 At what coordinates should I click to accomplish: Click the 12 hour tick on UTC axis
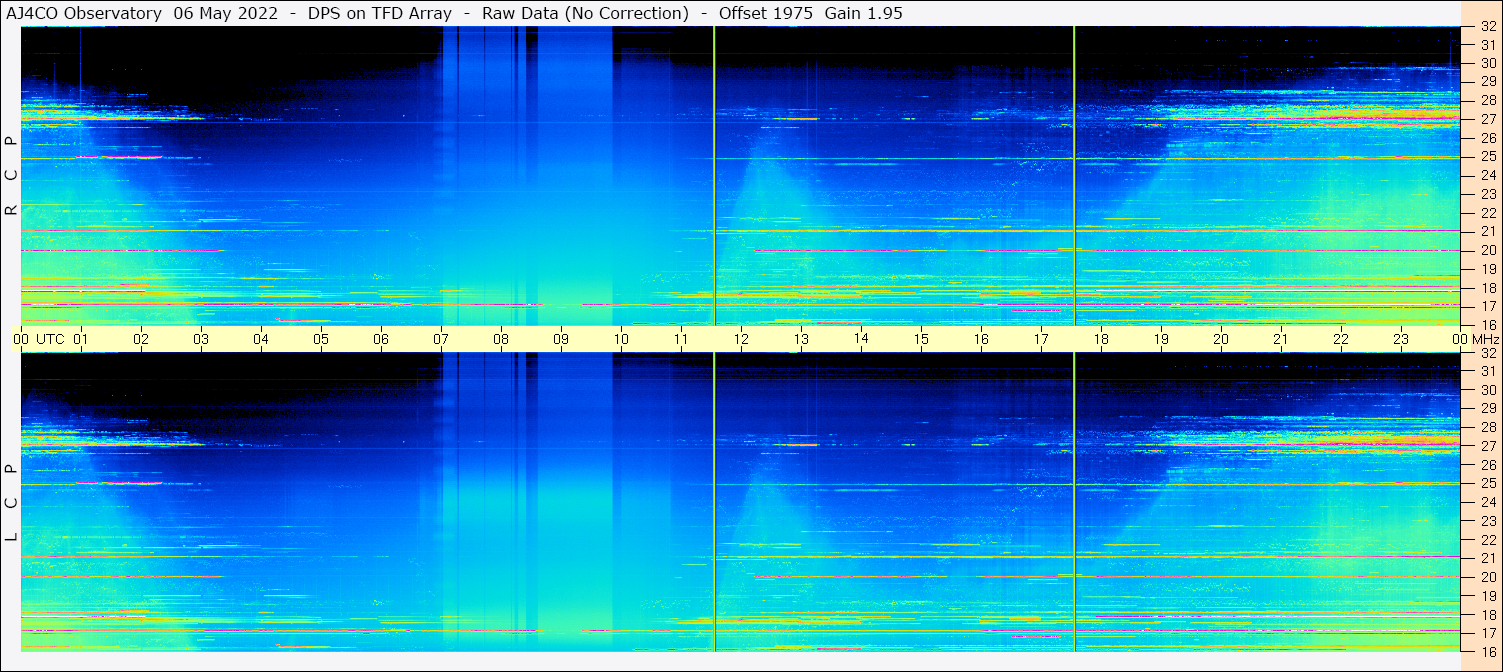741,339
